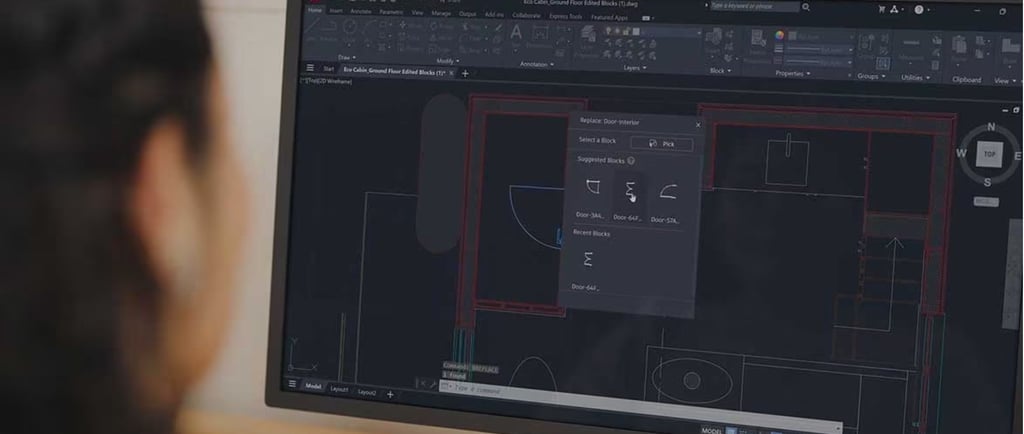Open the layout tabs hamburger menu

(292, 384)
